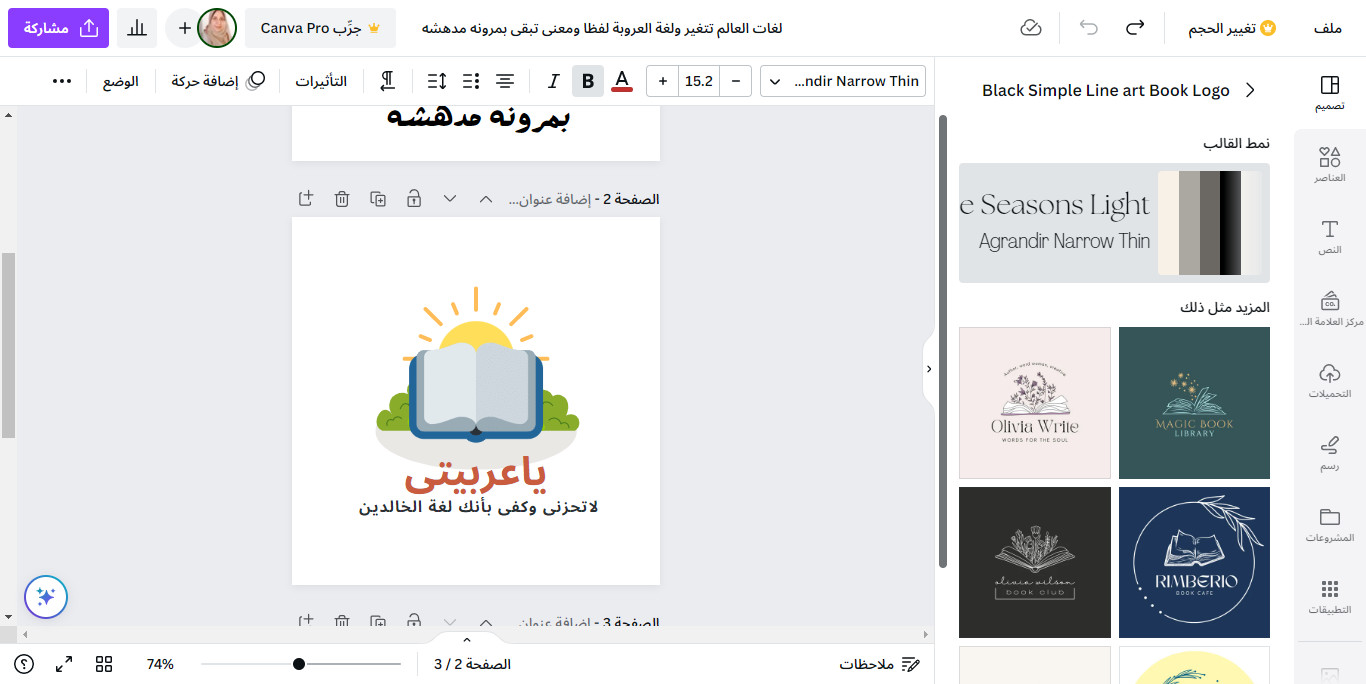Click the font size field 15.2
Image resolution: width=1366 pixels, height=684 pixels.
point(699,81)
